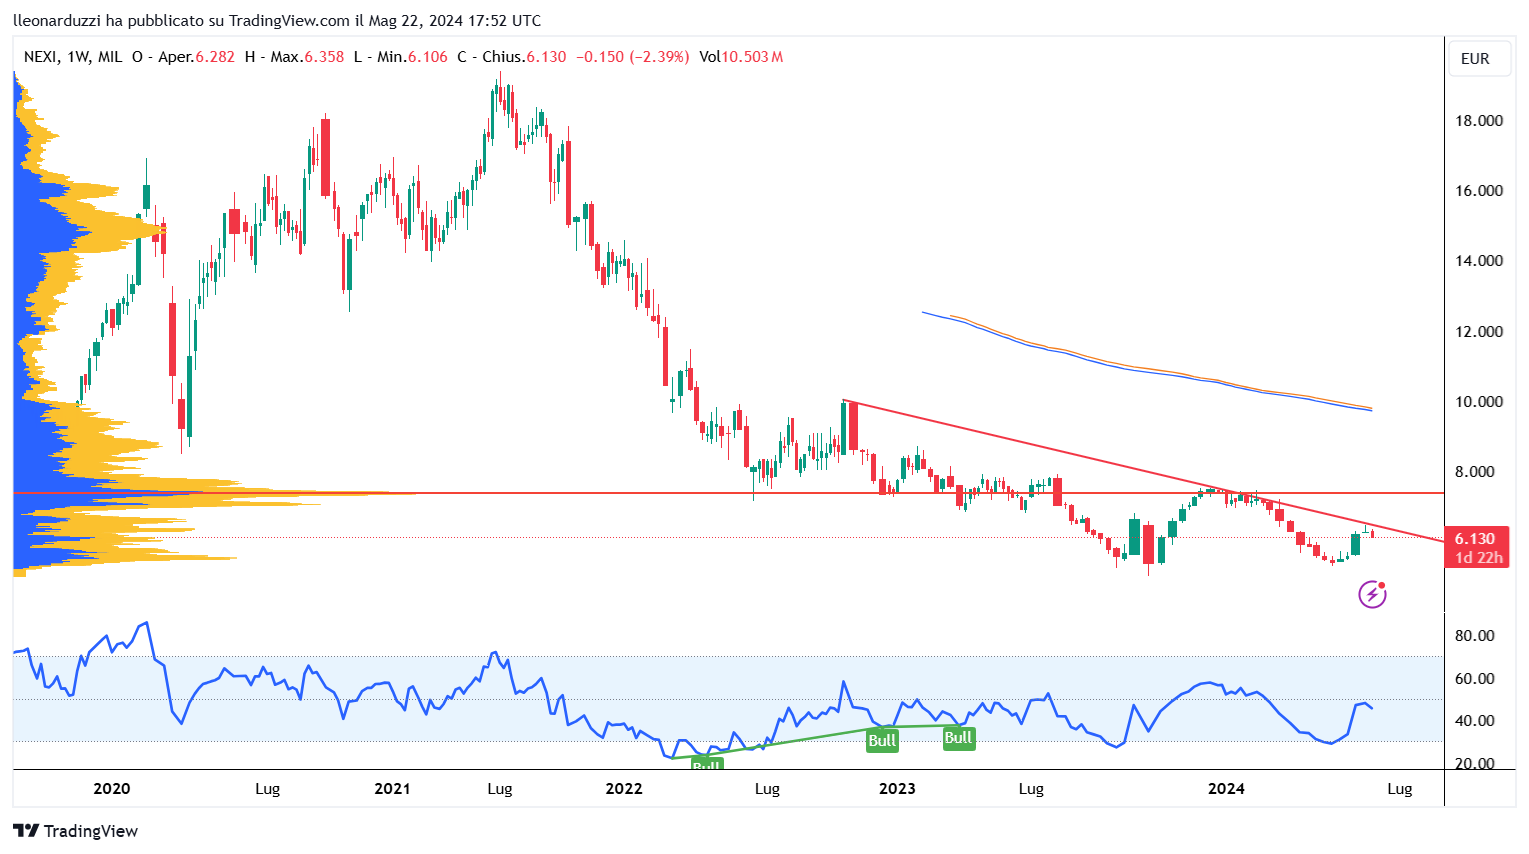
Task: Click the TradingView logo
Action: (x=76, y=831)
